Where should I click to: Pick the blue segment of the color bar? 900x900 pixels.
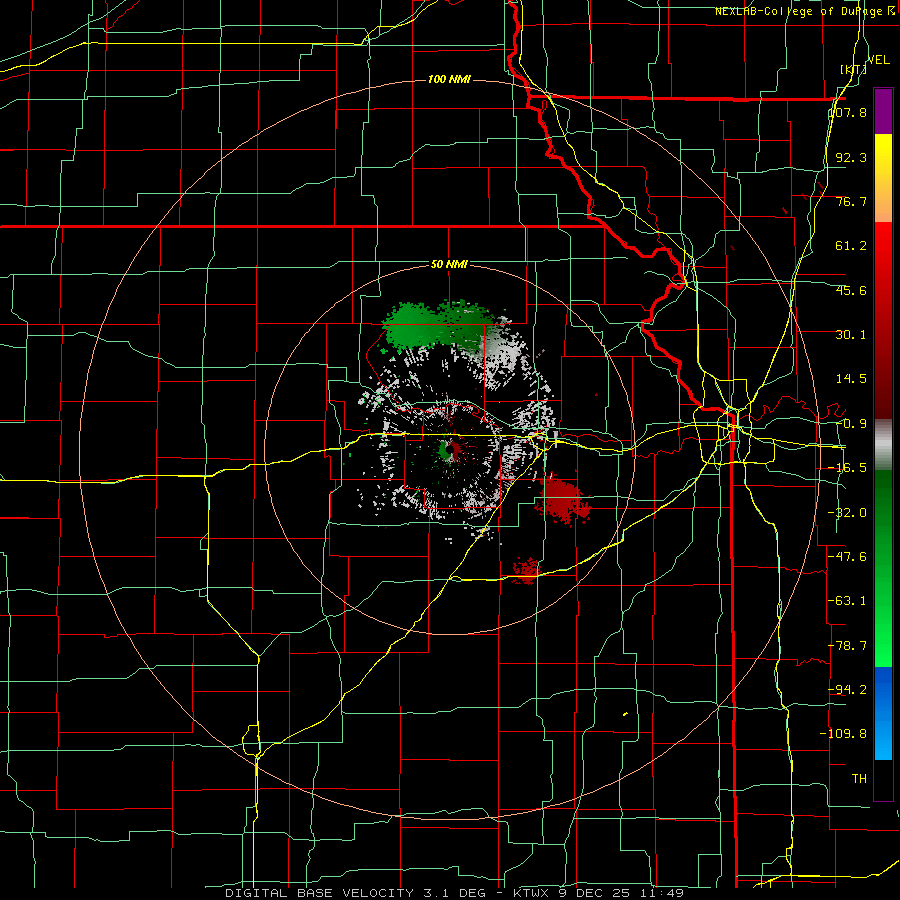883,713
